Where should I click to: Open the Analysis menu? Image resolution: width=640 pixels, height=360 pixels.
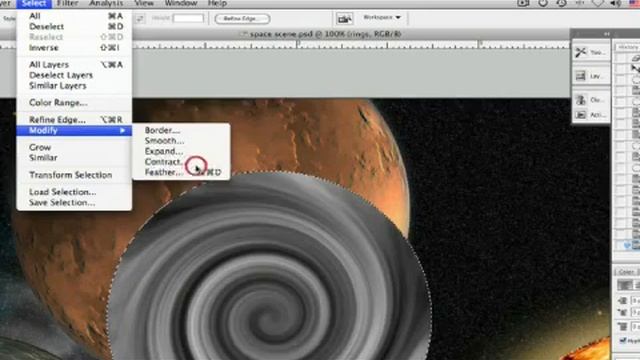[106, 3]
